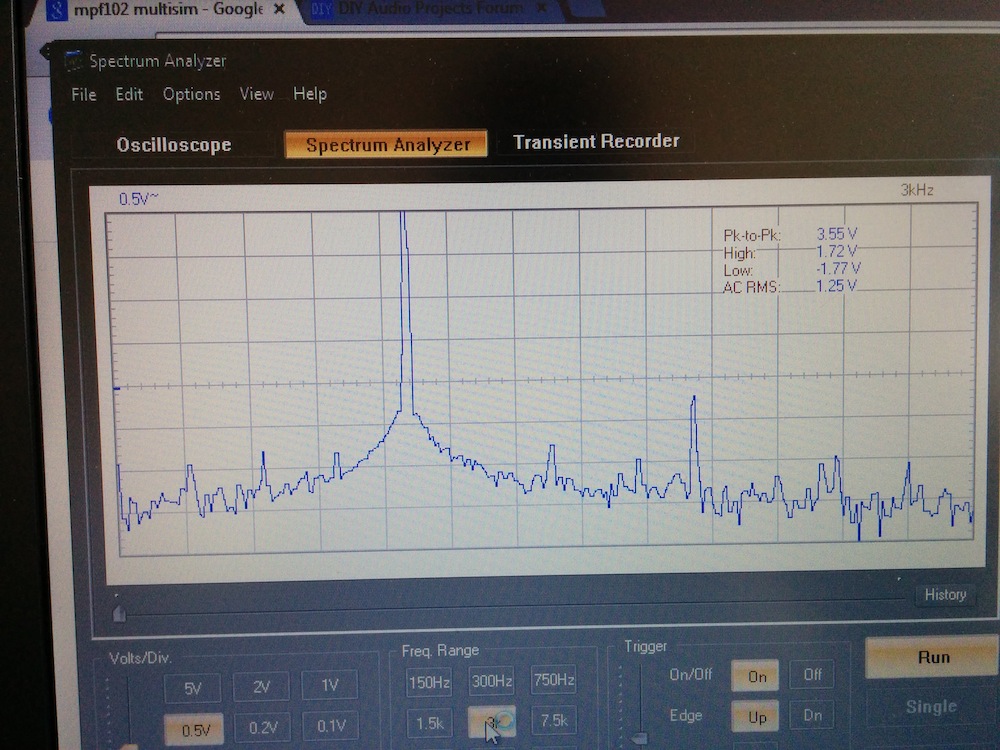Screen dimensions: 1000x750
Task: Click the High 1.72 V reading
Action: coord(790,252)
